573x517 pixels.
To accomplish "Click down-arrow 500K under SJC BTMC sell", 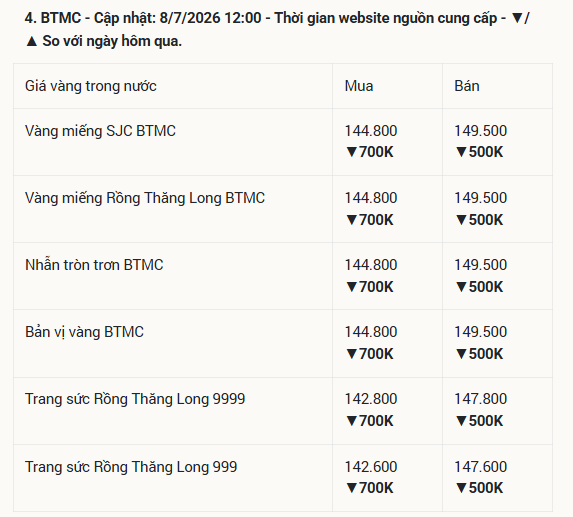I will [479, 152].
